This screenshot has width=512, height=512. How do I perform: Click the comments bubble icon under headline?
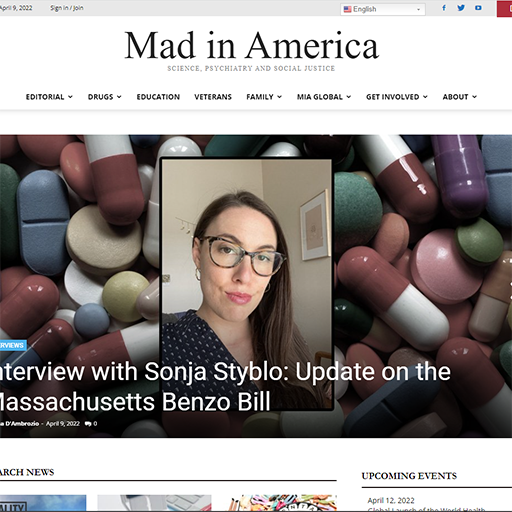point(88,424)
